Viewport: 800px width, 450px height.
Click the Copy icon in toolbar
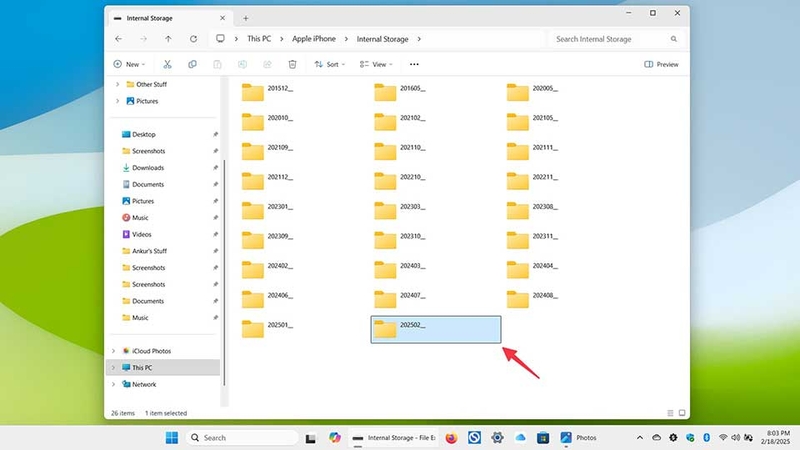click(x=192, y=64)
